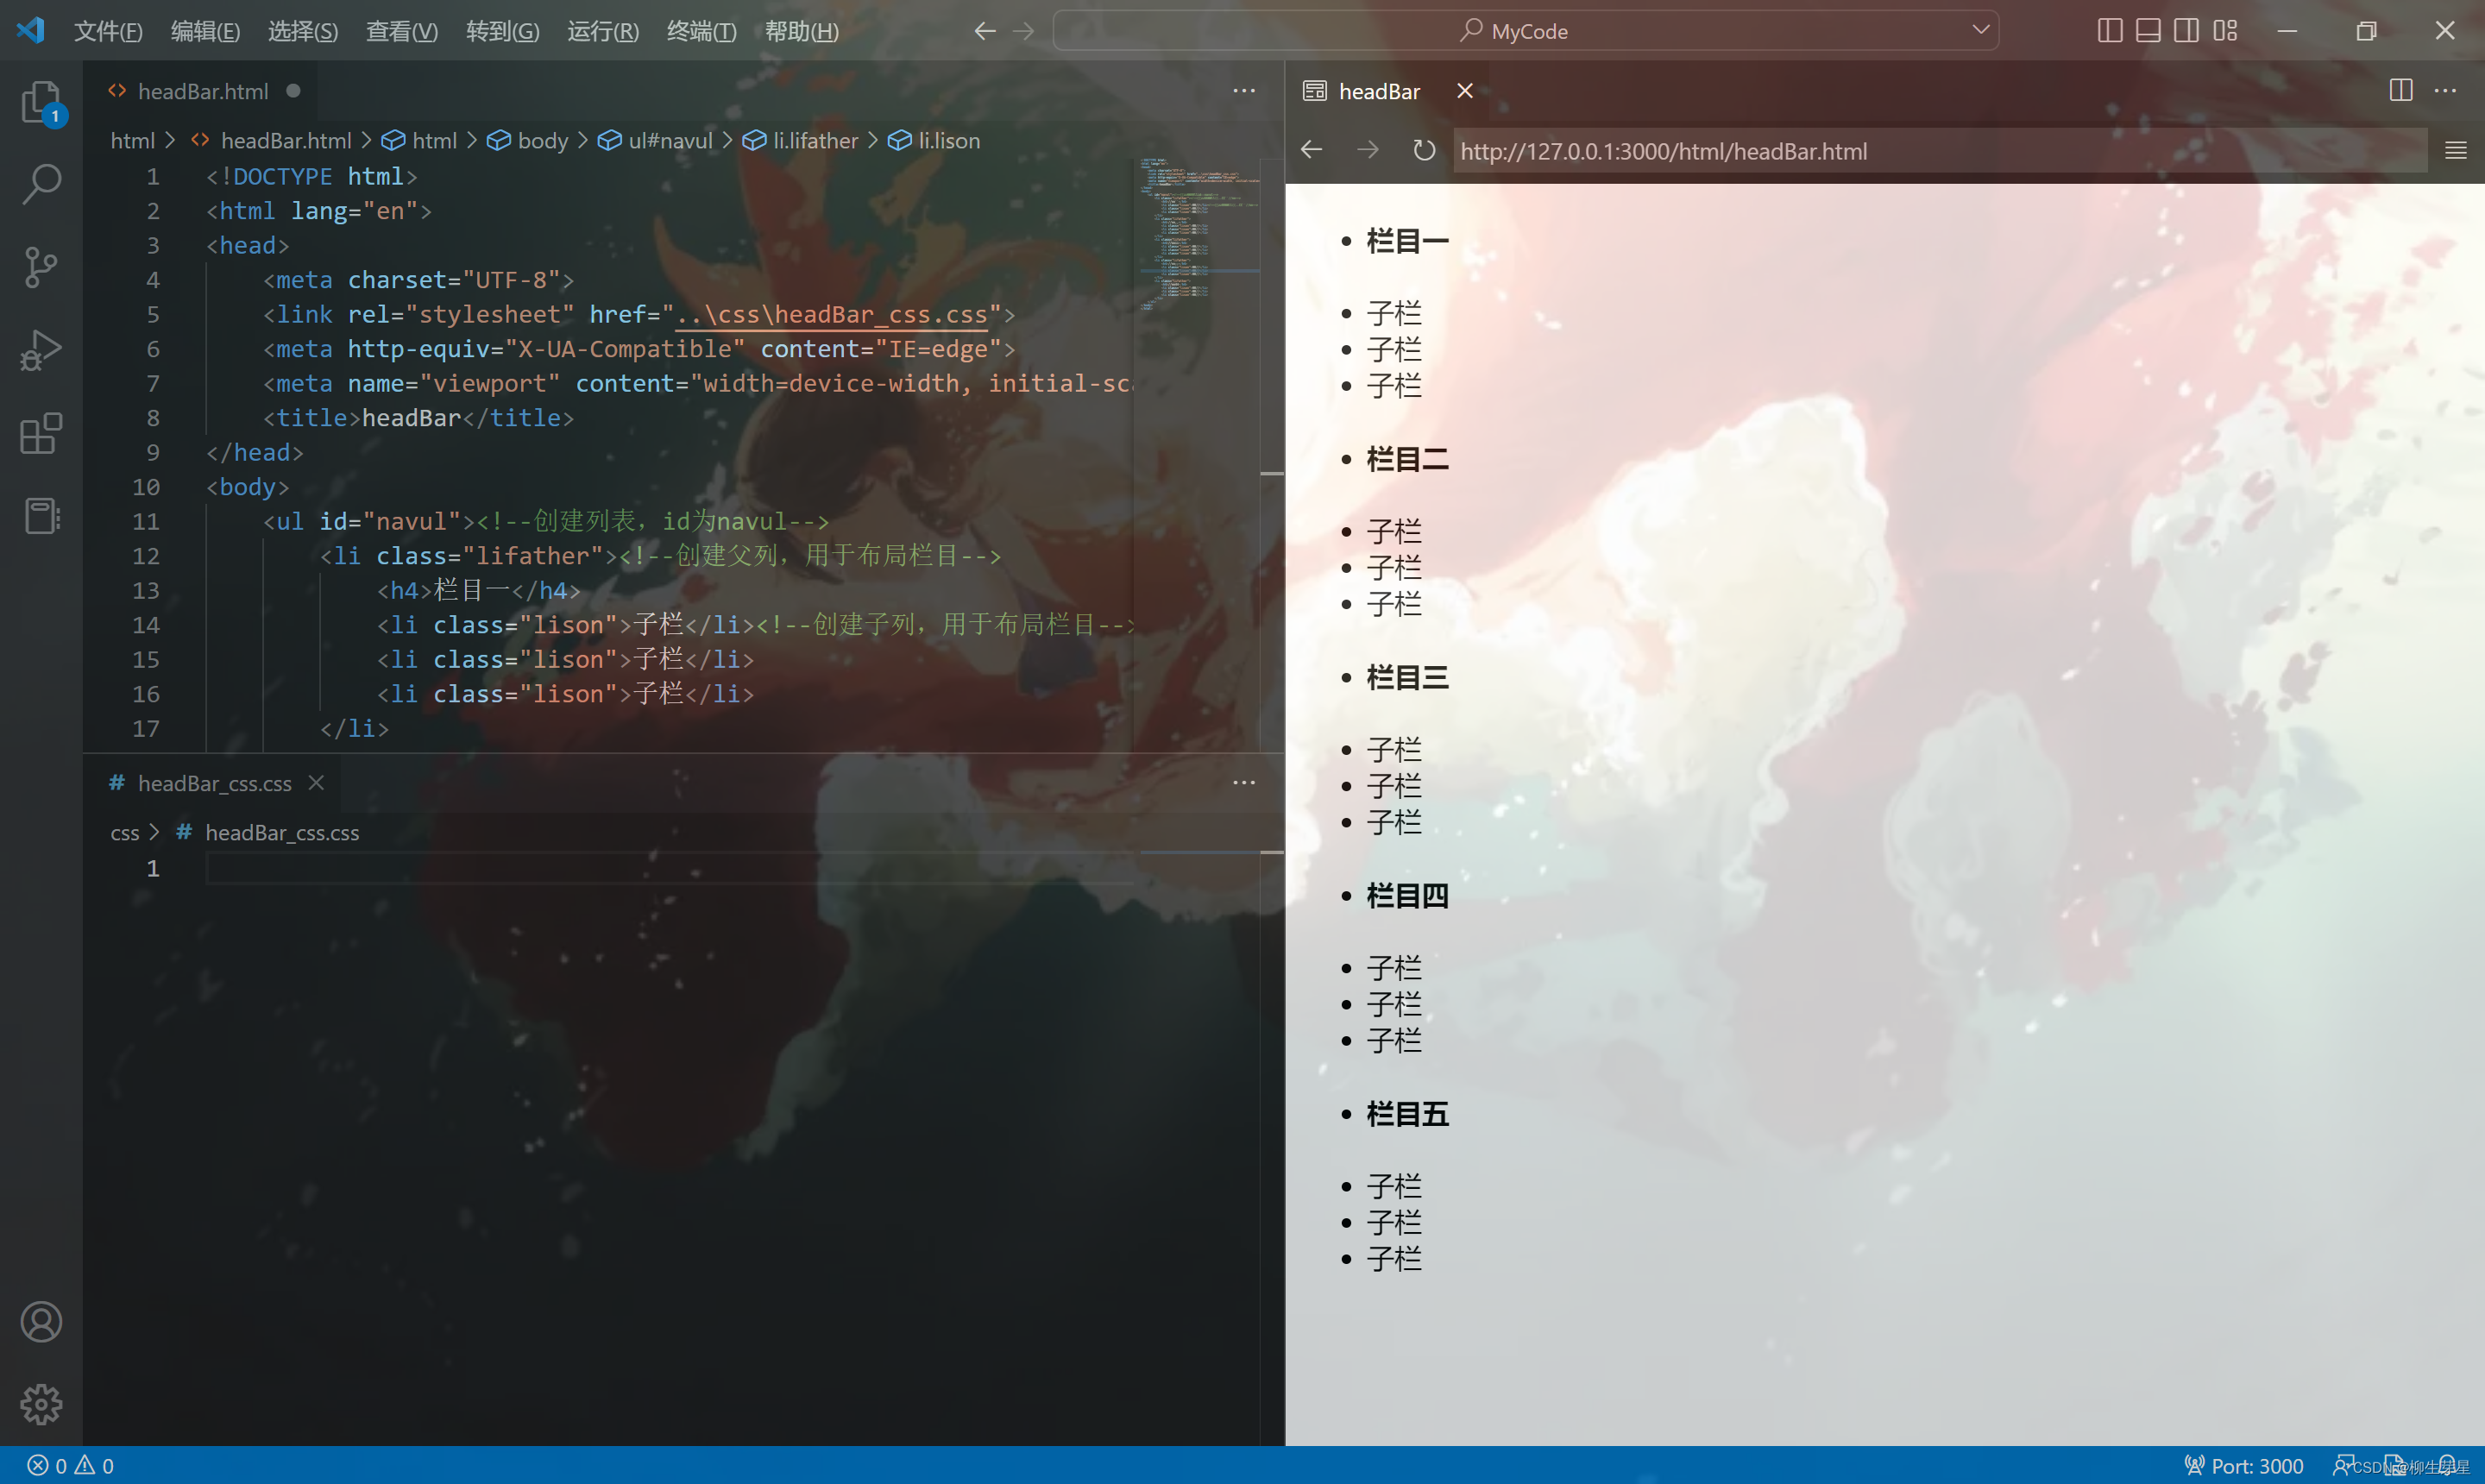The image size is (2485, 1484).
Task: Open the 终端(T) menu
Action: click(x=702, y=31)
